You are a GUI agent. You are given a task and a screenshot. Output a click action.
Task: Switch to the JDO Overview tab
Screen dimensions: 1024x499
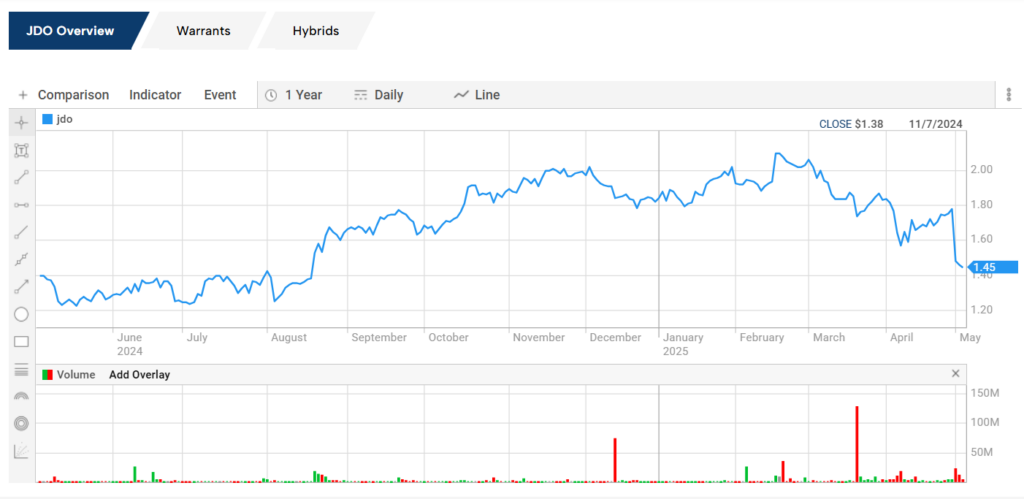[x=71, y=31]
